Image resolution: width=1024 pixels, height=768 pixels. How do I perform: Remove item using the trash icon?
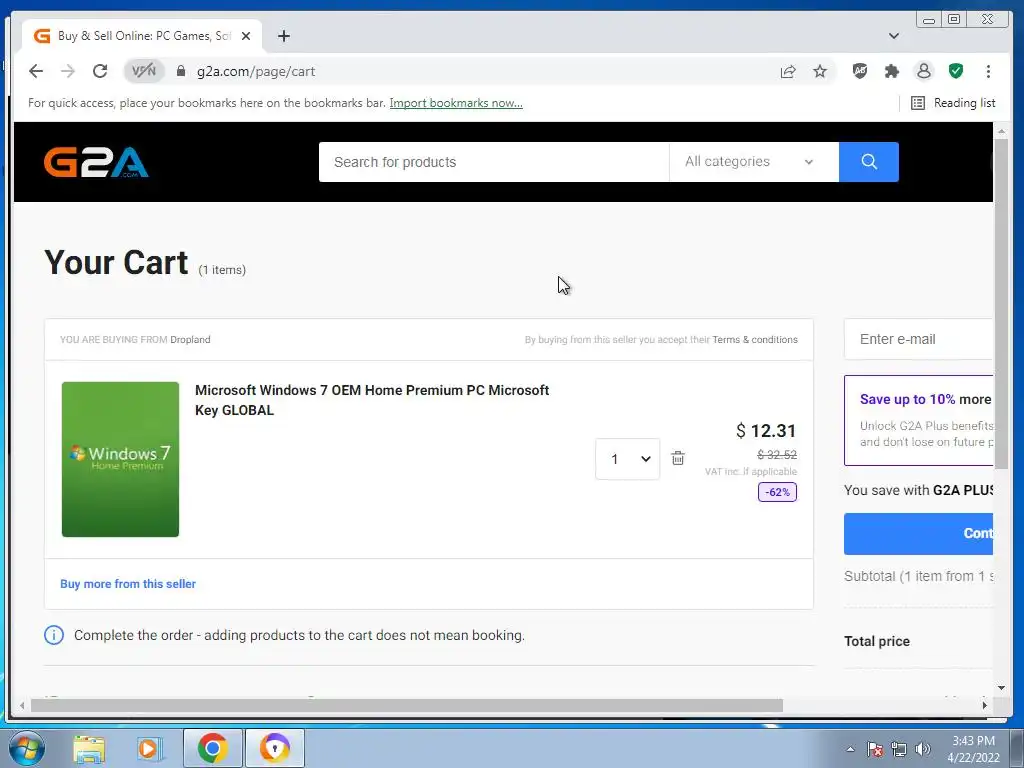(x=678, y=458)
